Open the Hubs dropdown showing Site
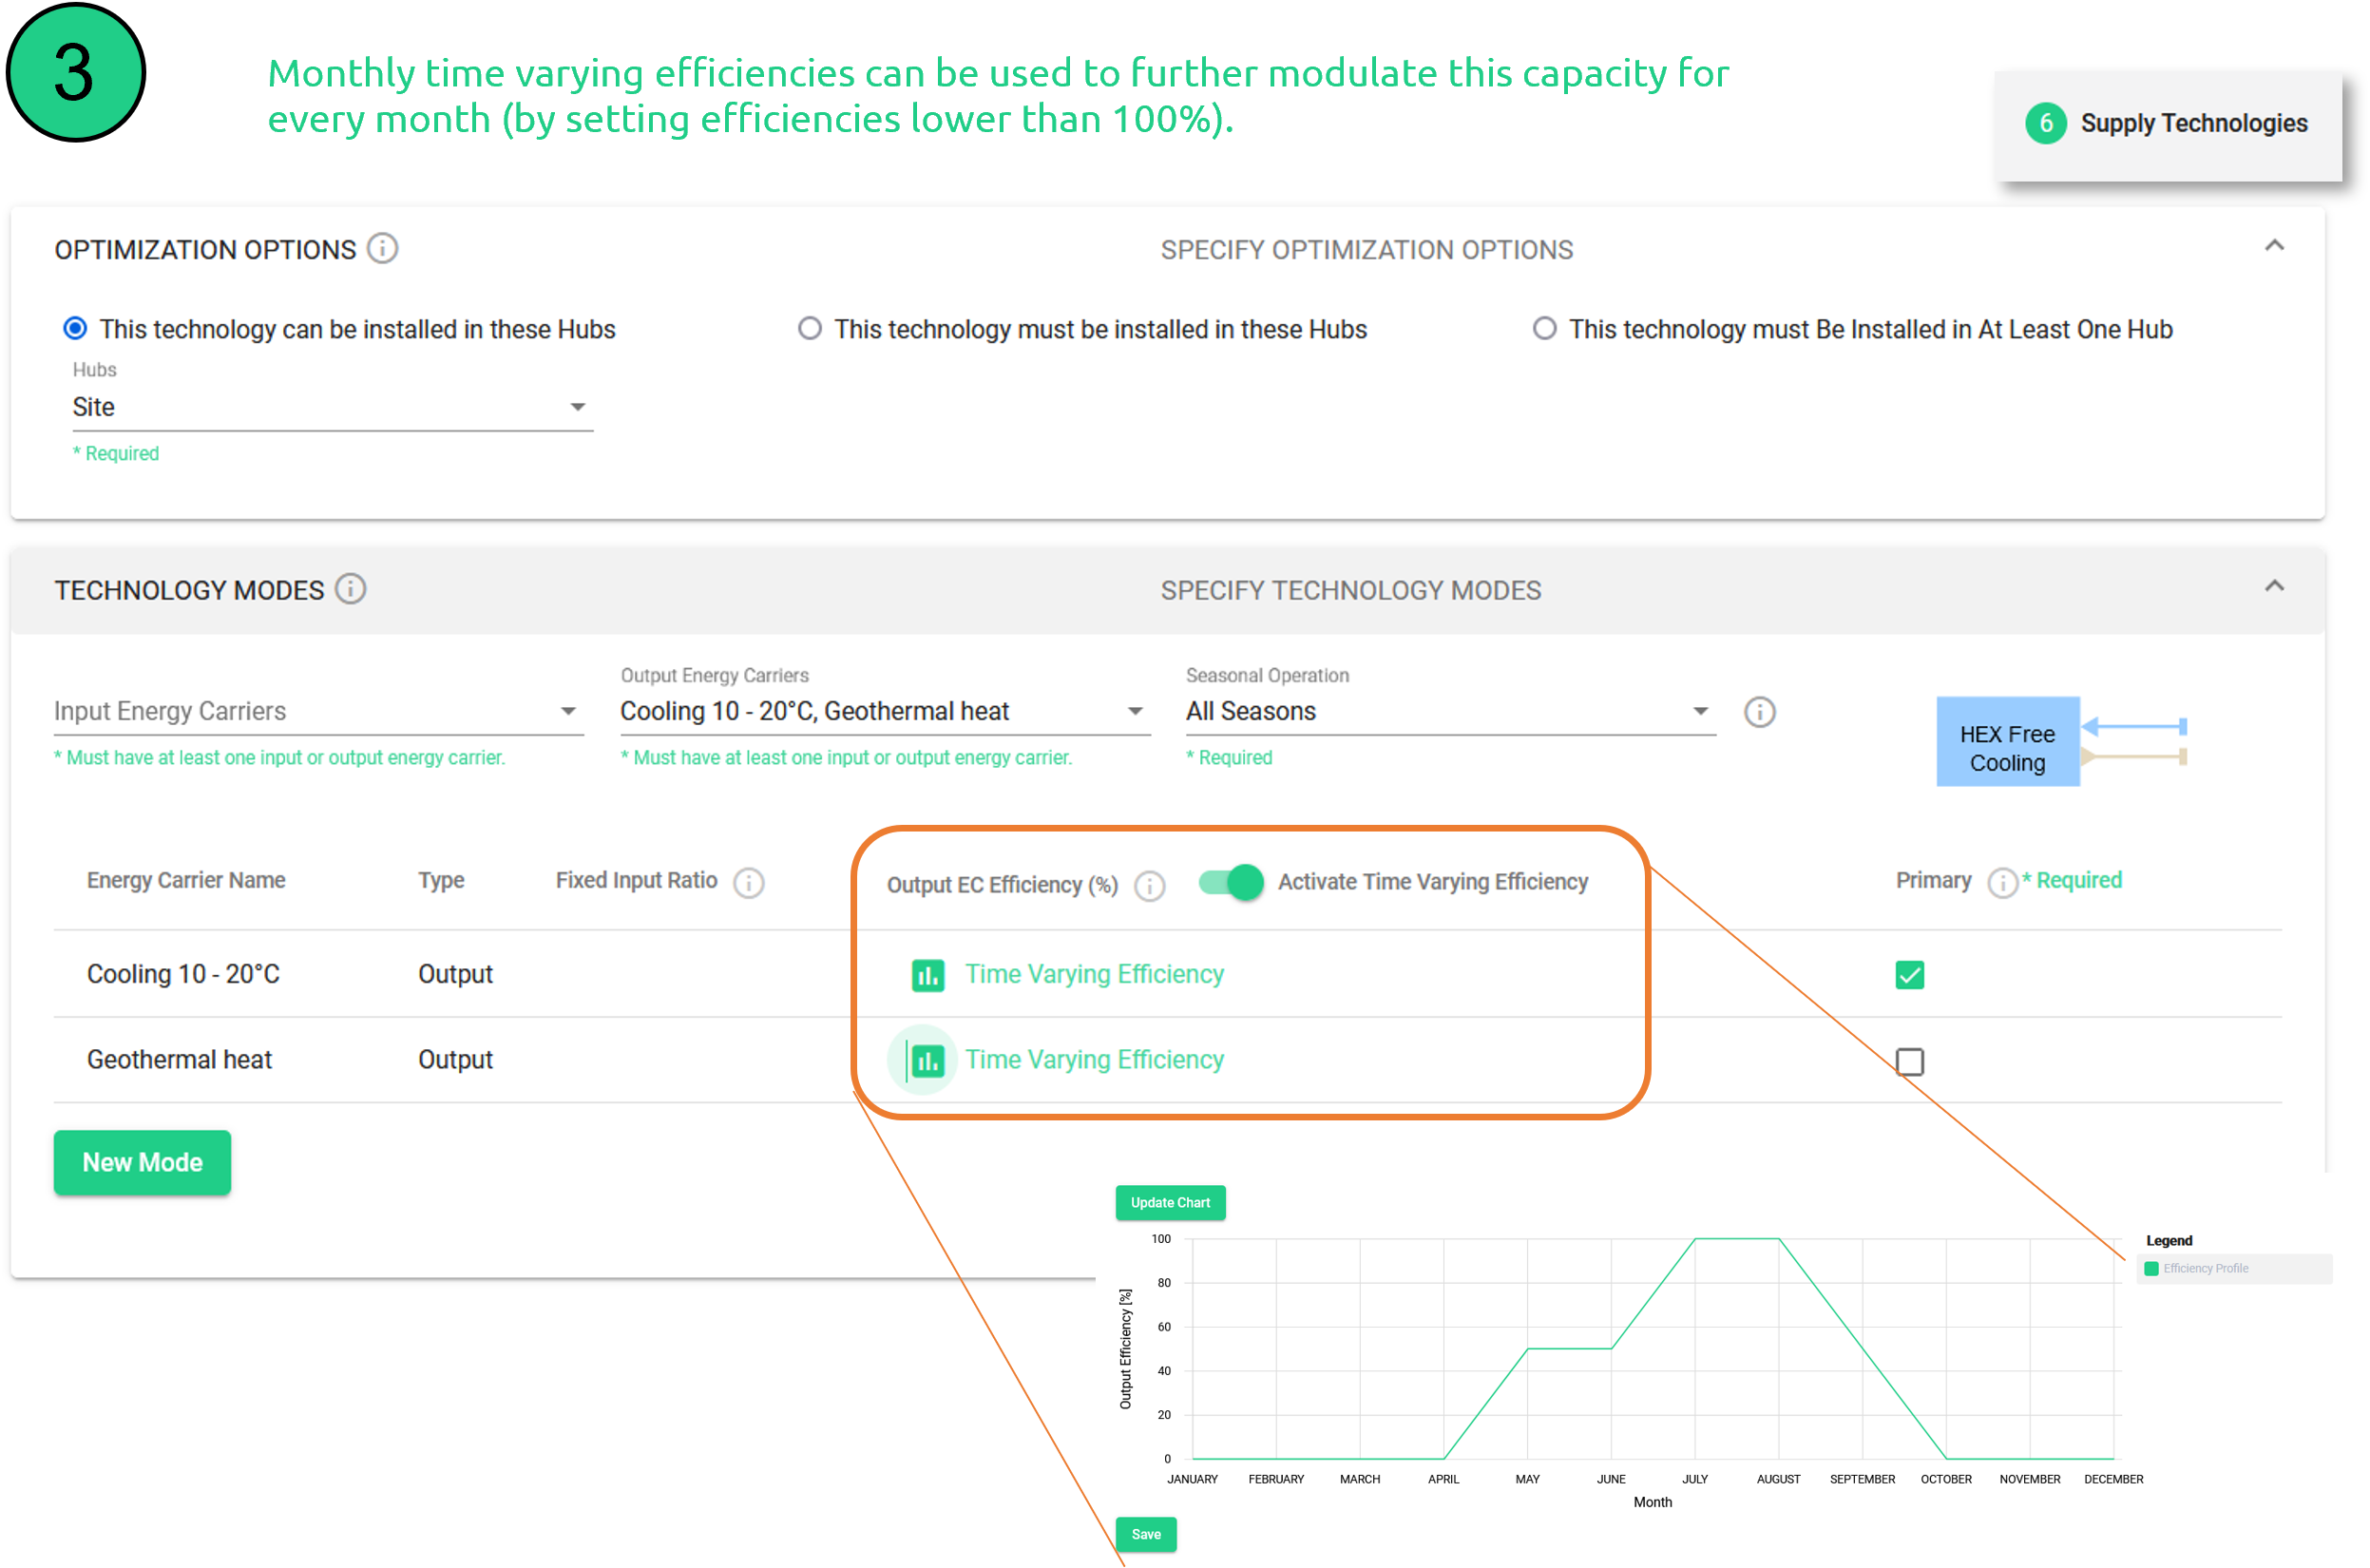 (330, 407)
